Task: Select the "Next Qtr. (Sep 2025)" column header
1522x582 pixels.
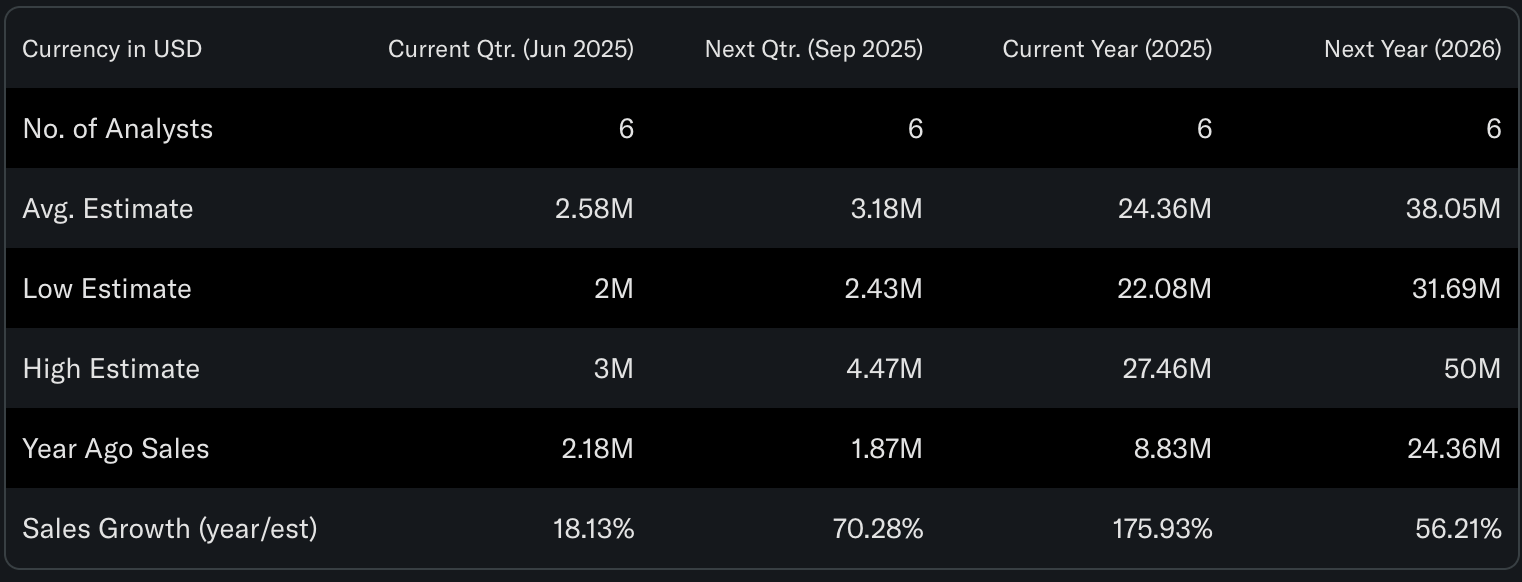Action: tap(813, 49)
